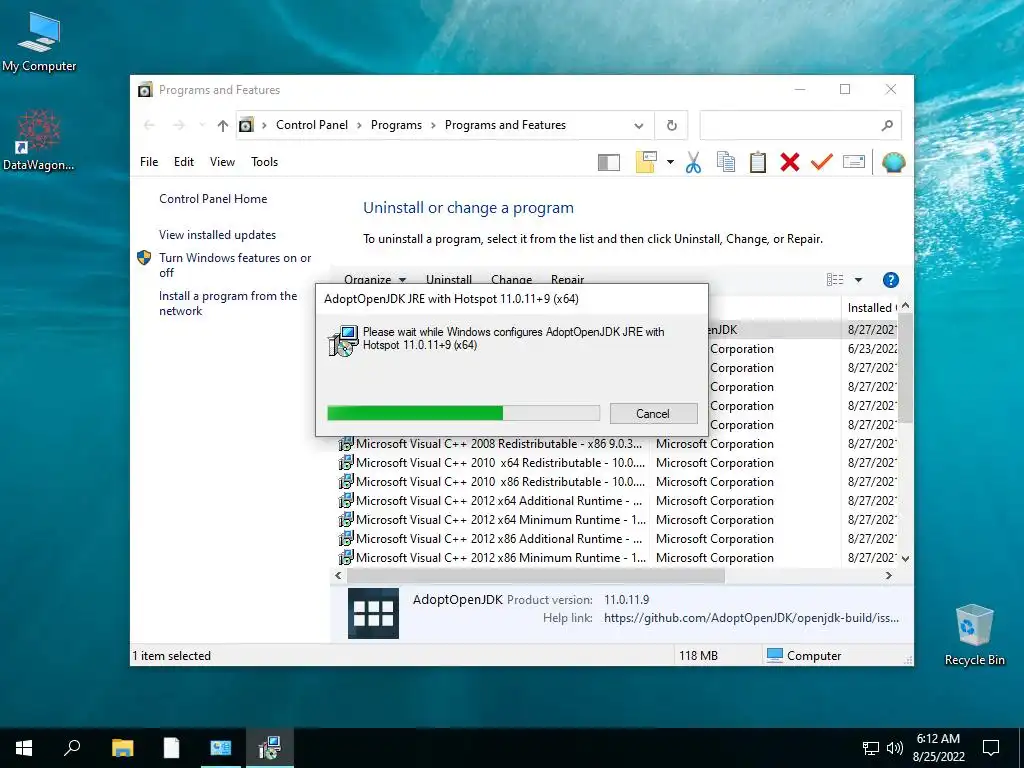Click the Uninstall command

pyautogui.click(x=449, y=280)
